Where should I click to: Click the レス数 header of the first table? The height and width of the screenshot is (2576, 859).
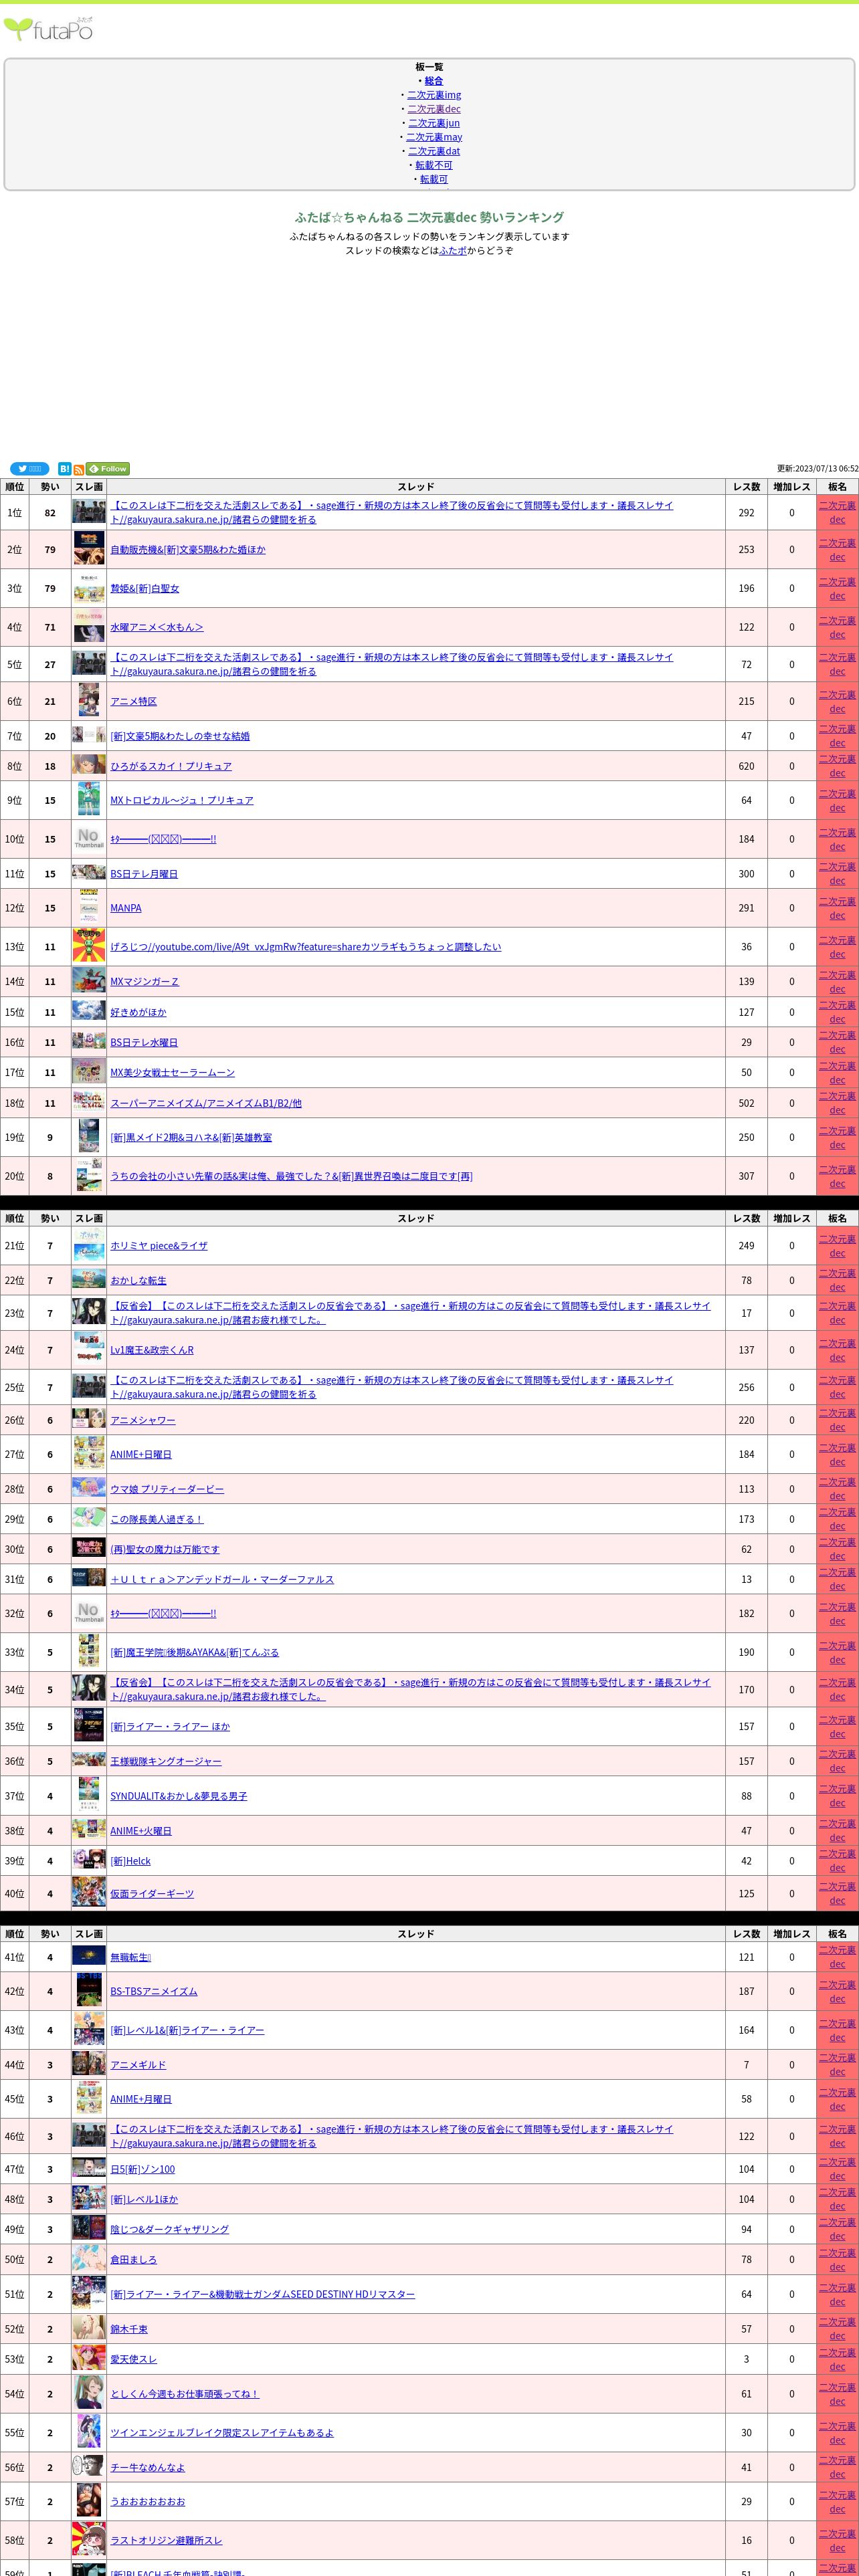[746, 487]
